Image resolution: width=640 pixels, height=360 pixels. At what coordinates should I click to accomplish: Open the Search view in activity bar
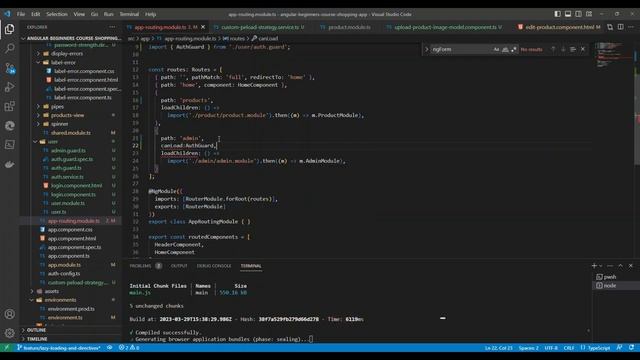pos(9,48)
